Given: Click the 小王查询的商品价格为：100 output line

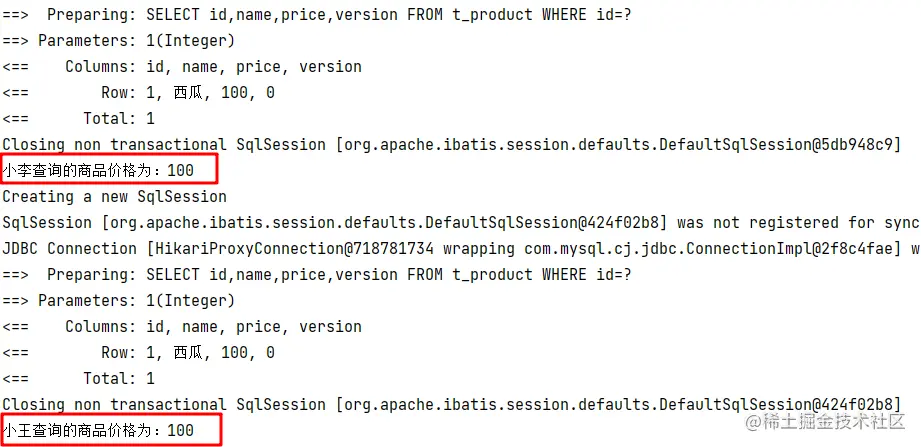Looking at the screenshot, I should (x=98, y=431).
